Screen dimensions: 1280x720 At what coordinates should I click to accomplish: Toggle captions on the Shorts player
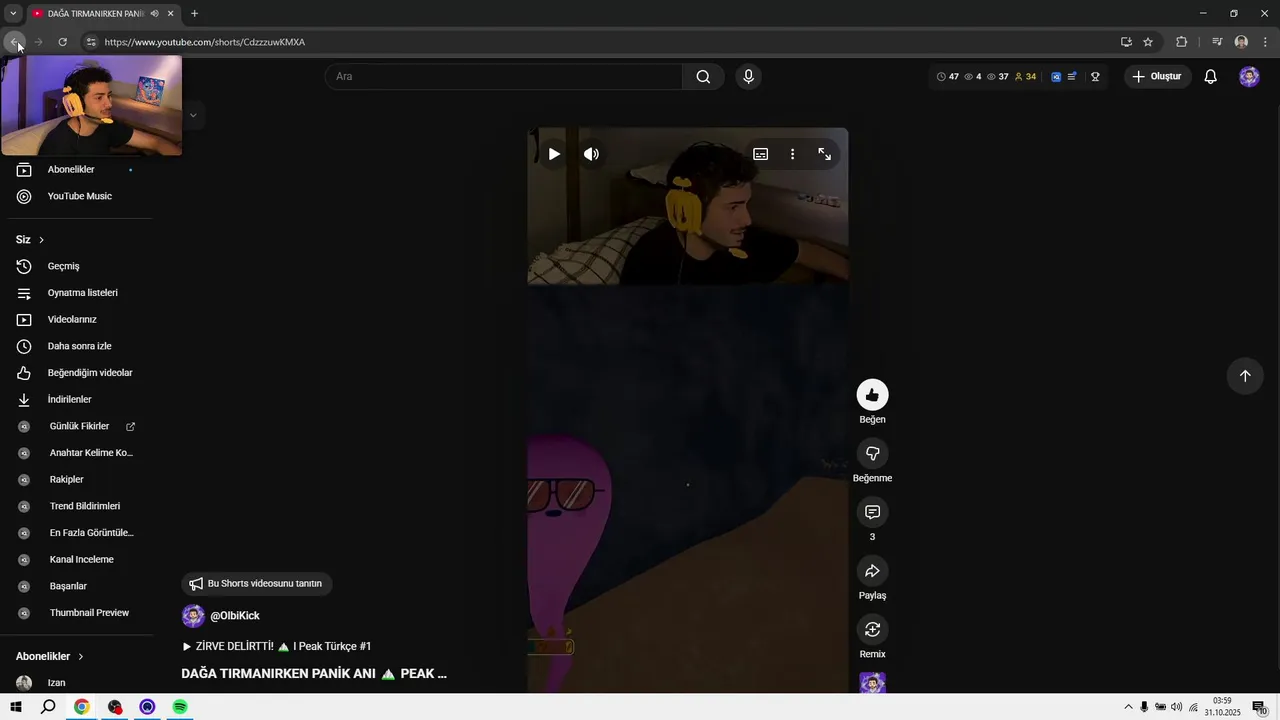pos(760,154)
